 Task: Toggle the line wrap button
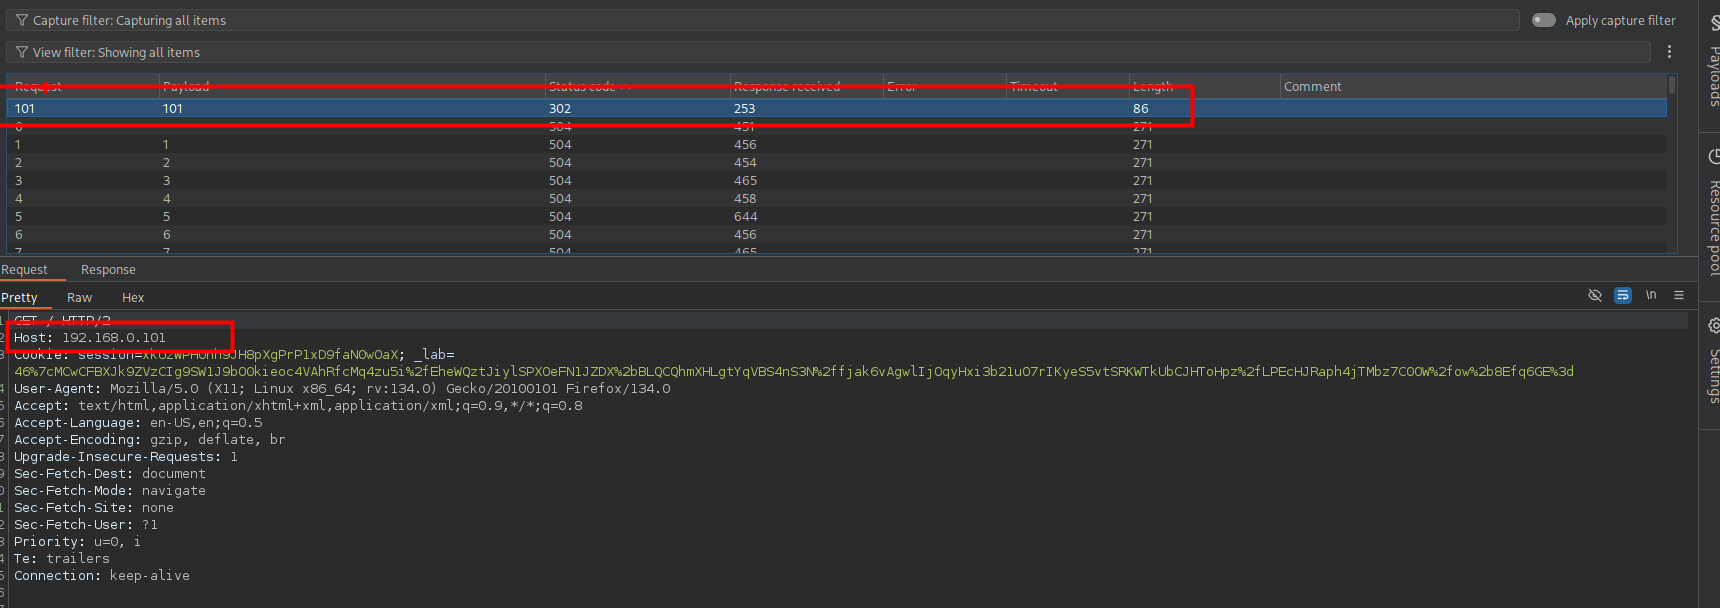coord(1623,295)
